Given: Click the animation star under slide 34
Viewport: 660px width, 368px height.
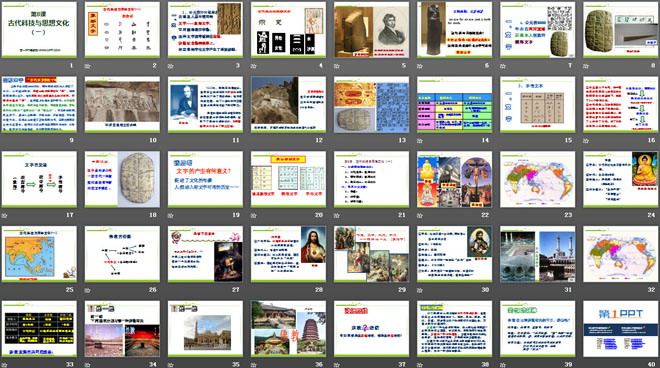Looking at the screenshot, I should point(88,365).
